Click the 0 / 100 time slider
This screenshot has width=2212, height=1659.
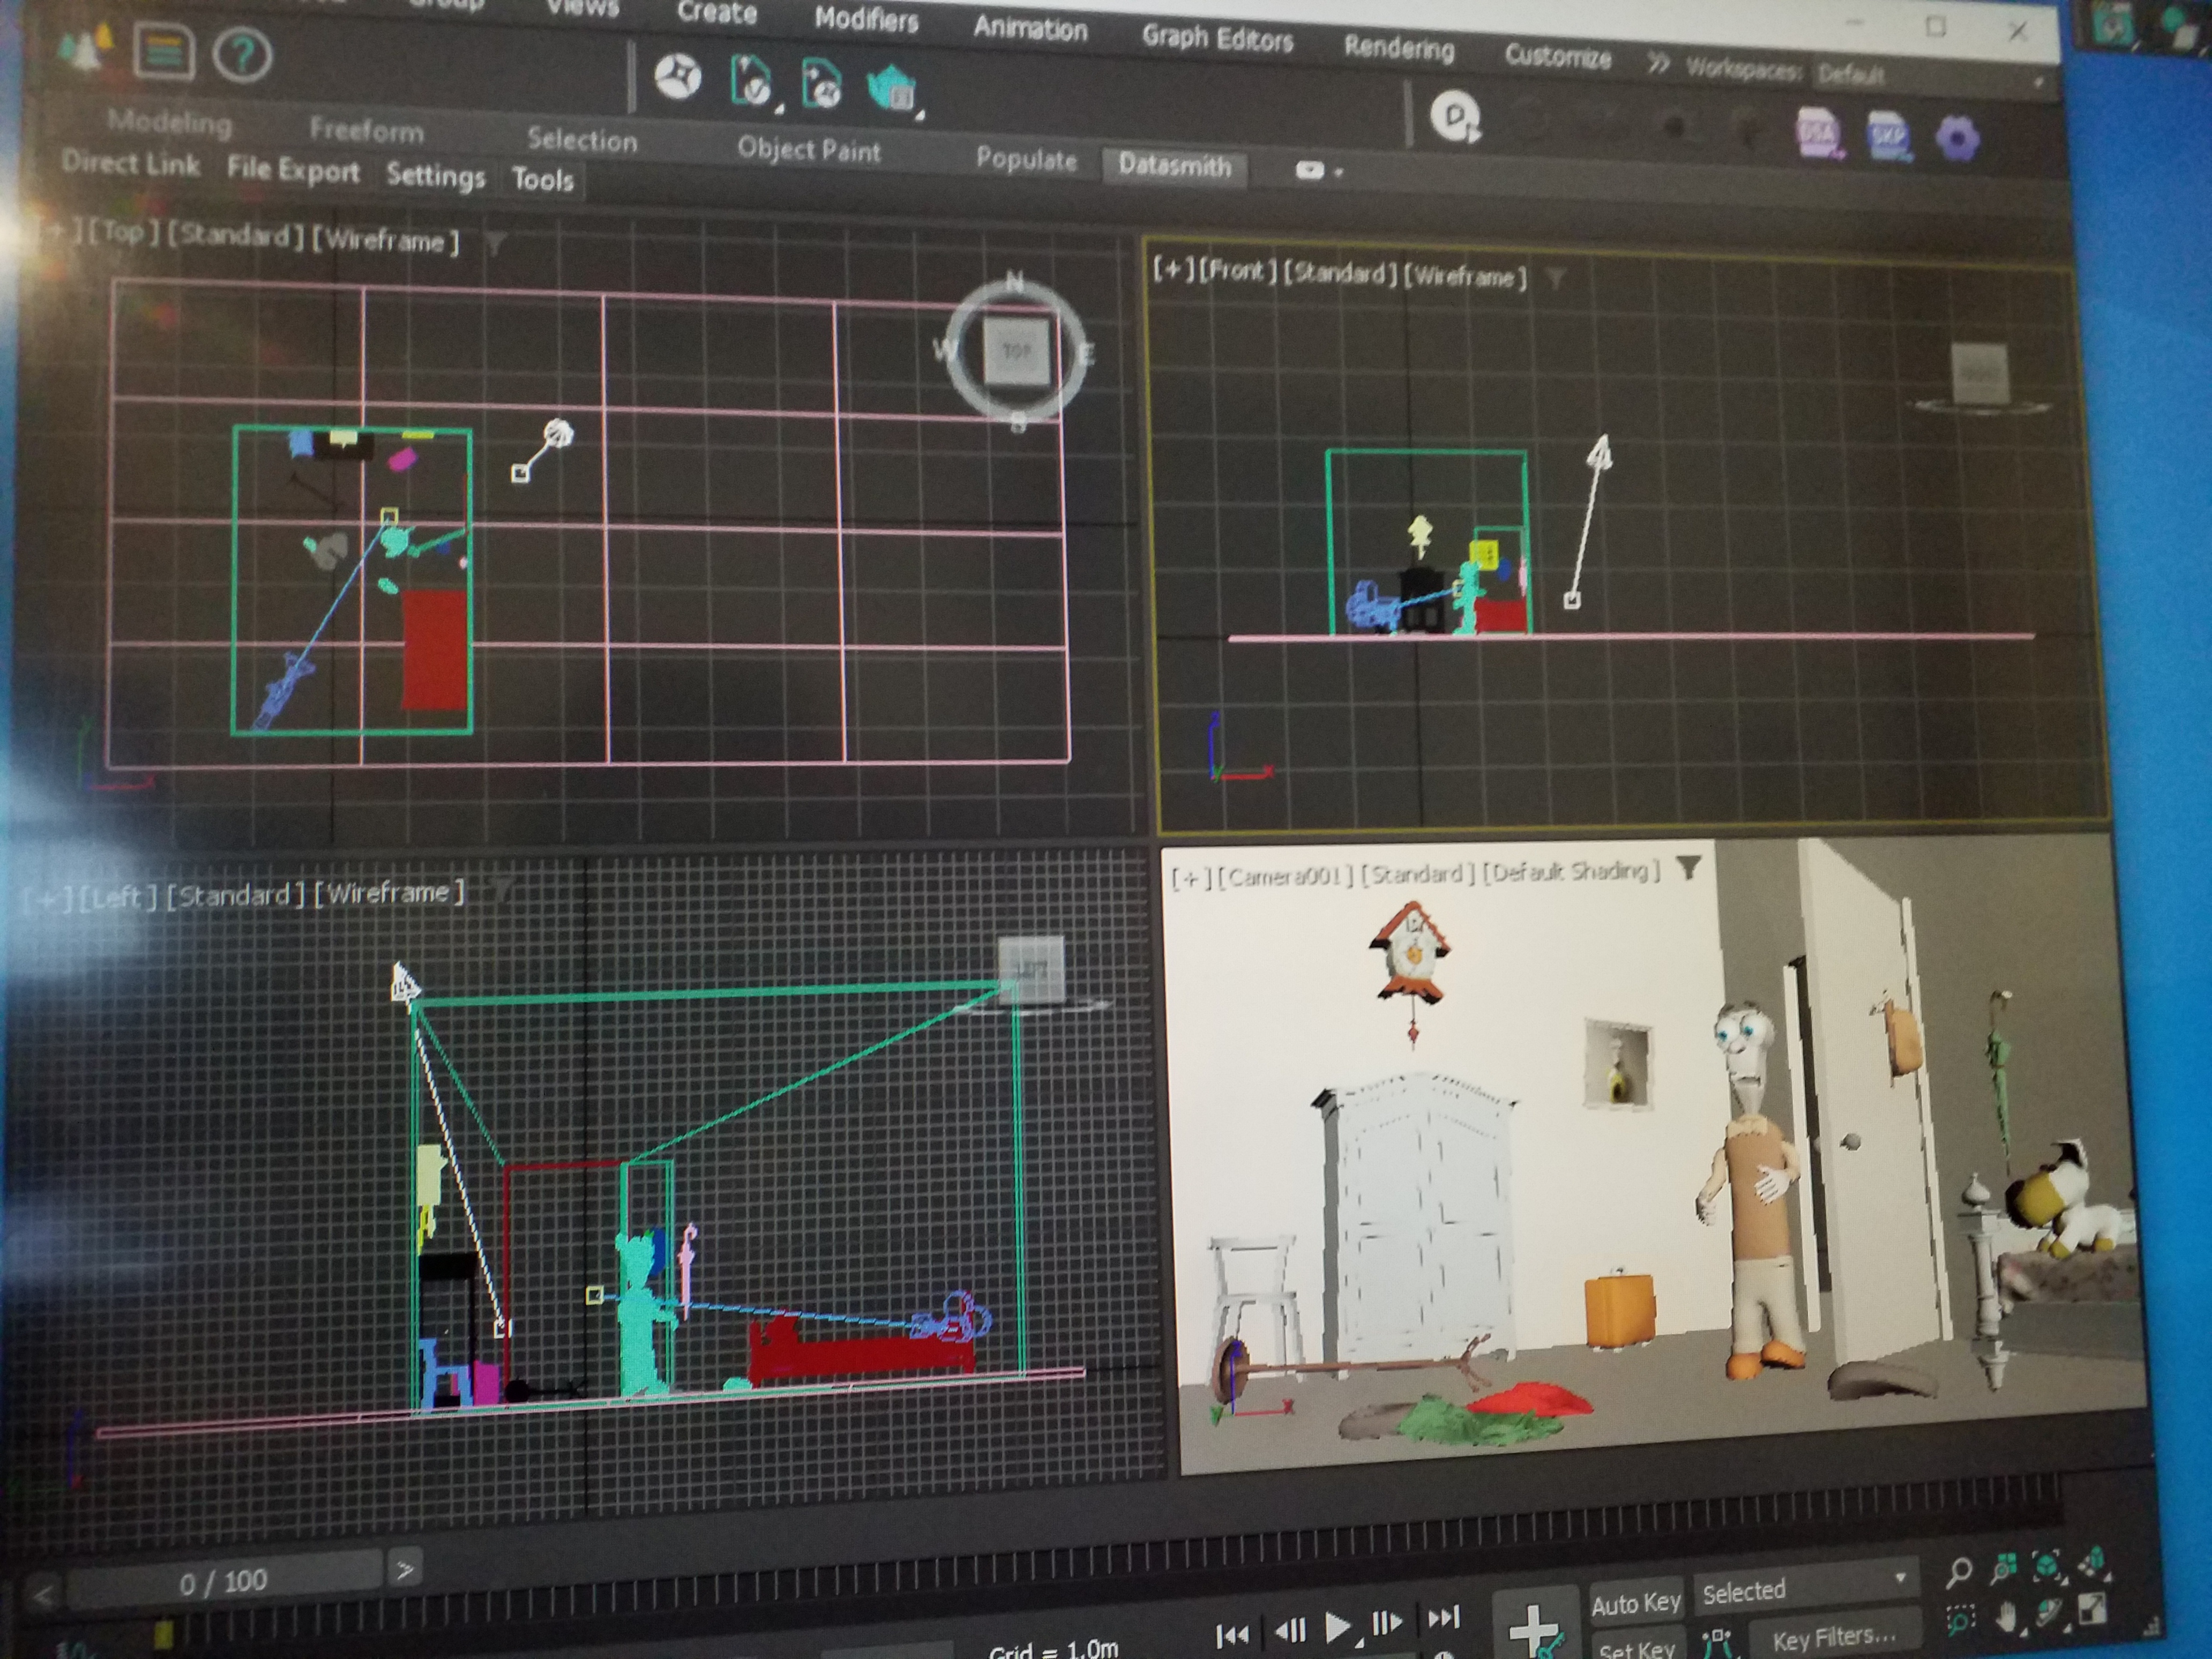[223, 1581]
